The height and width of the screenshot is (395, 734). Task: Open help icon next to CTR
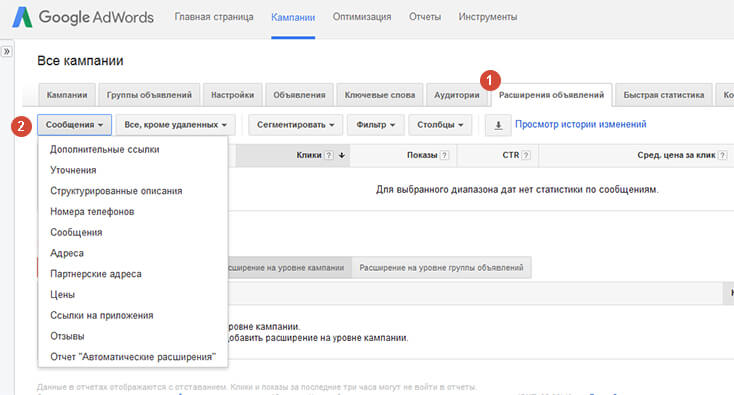coord(526,155)
